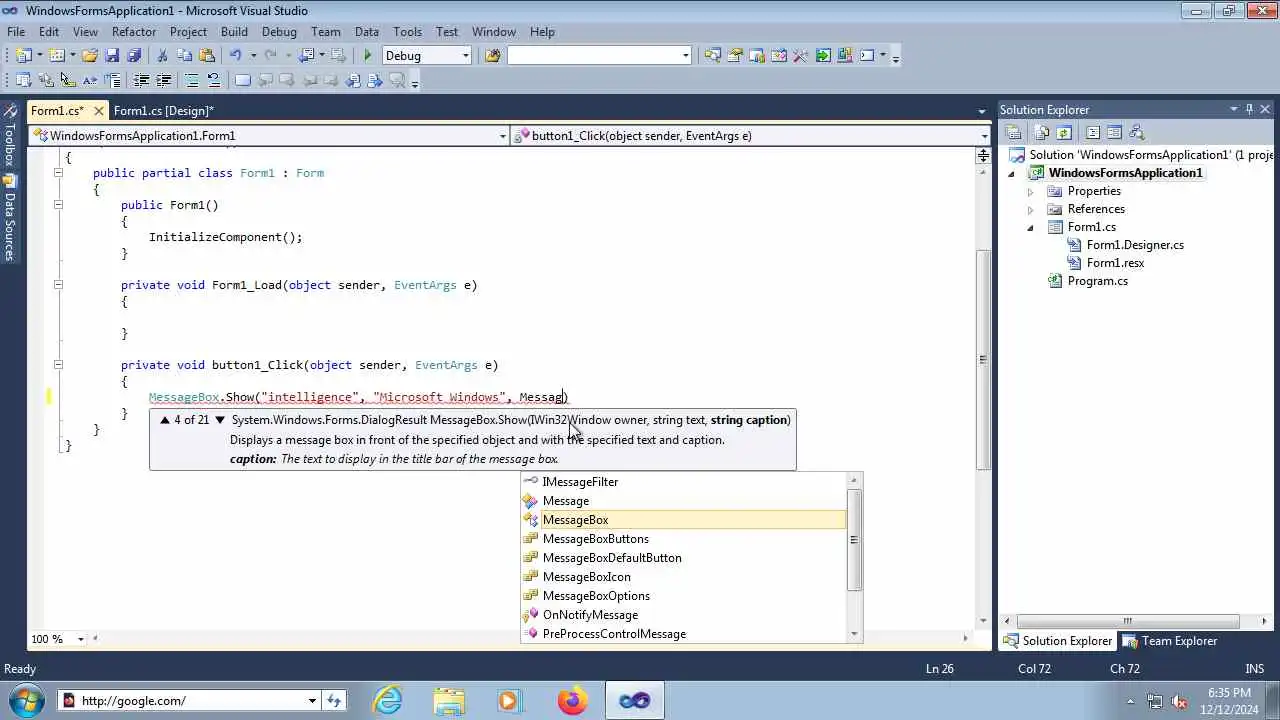Image resolution: width=1280 pixels, height=720 pixels.
Task: Select MessageBoxOptions in the completion list
Action: click(x=596, y=596)
